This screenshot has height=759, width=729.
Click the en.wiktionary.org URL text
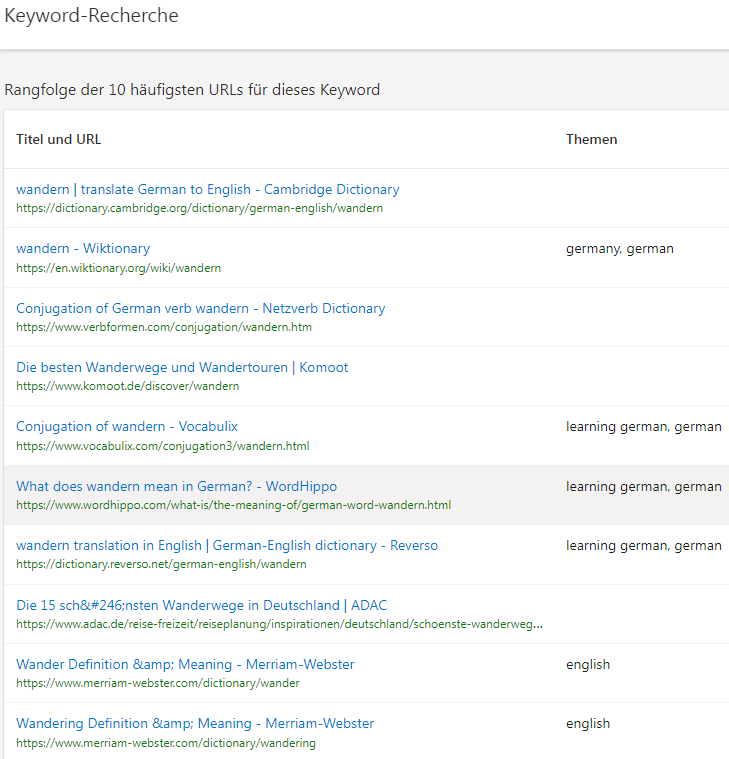pyautogui.click(x=118, y=268)
